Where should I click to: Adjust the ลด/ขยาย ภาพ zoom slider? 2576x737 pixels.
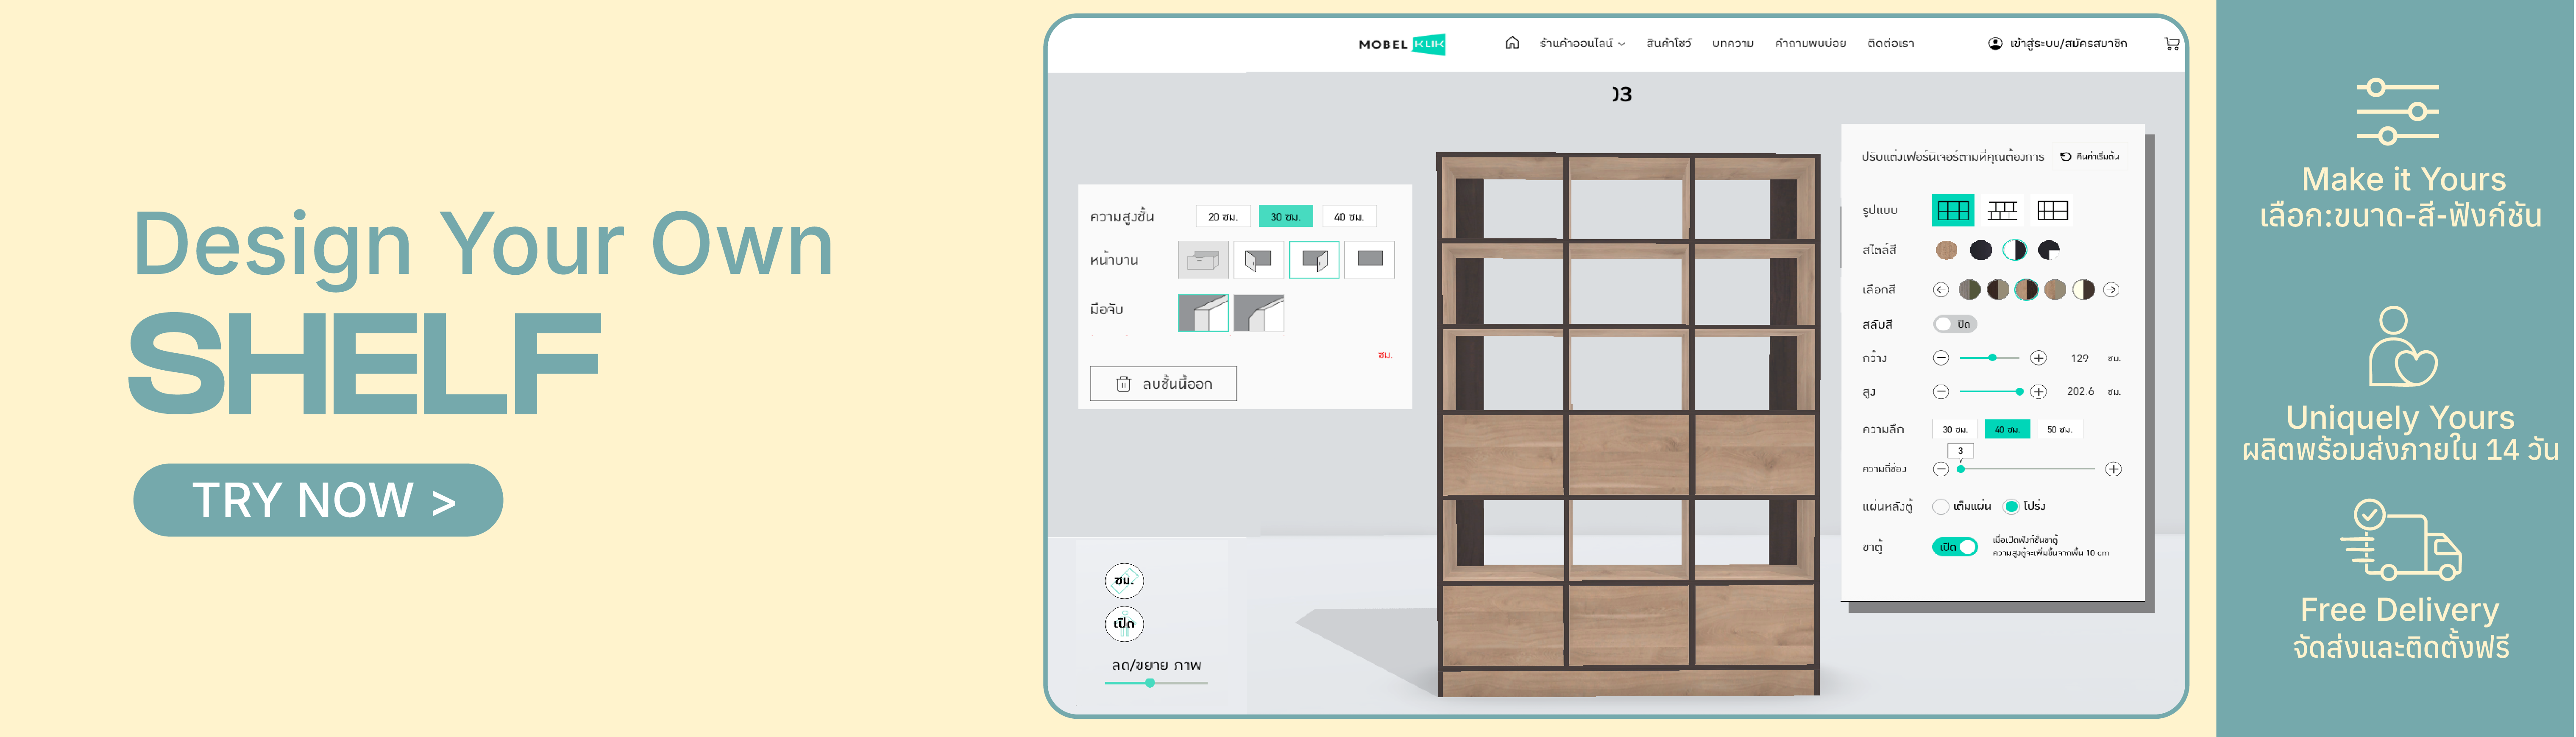click(1156, 683)
